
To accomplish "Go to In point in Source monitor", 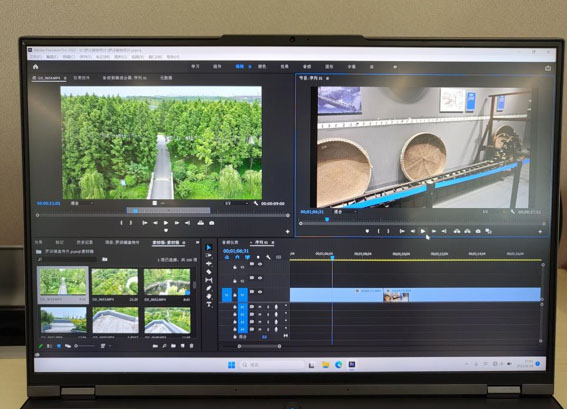I will tap(145, 223).
